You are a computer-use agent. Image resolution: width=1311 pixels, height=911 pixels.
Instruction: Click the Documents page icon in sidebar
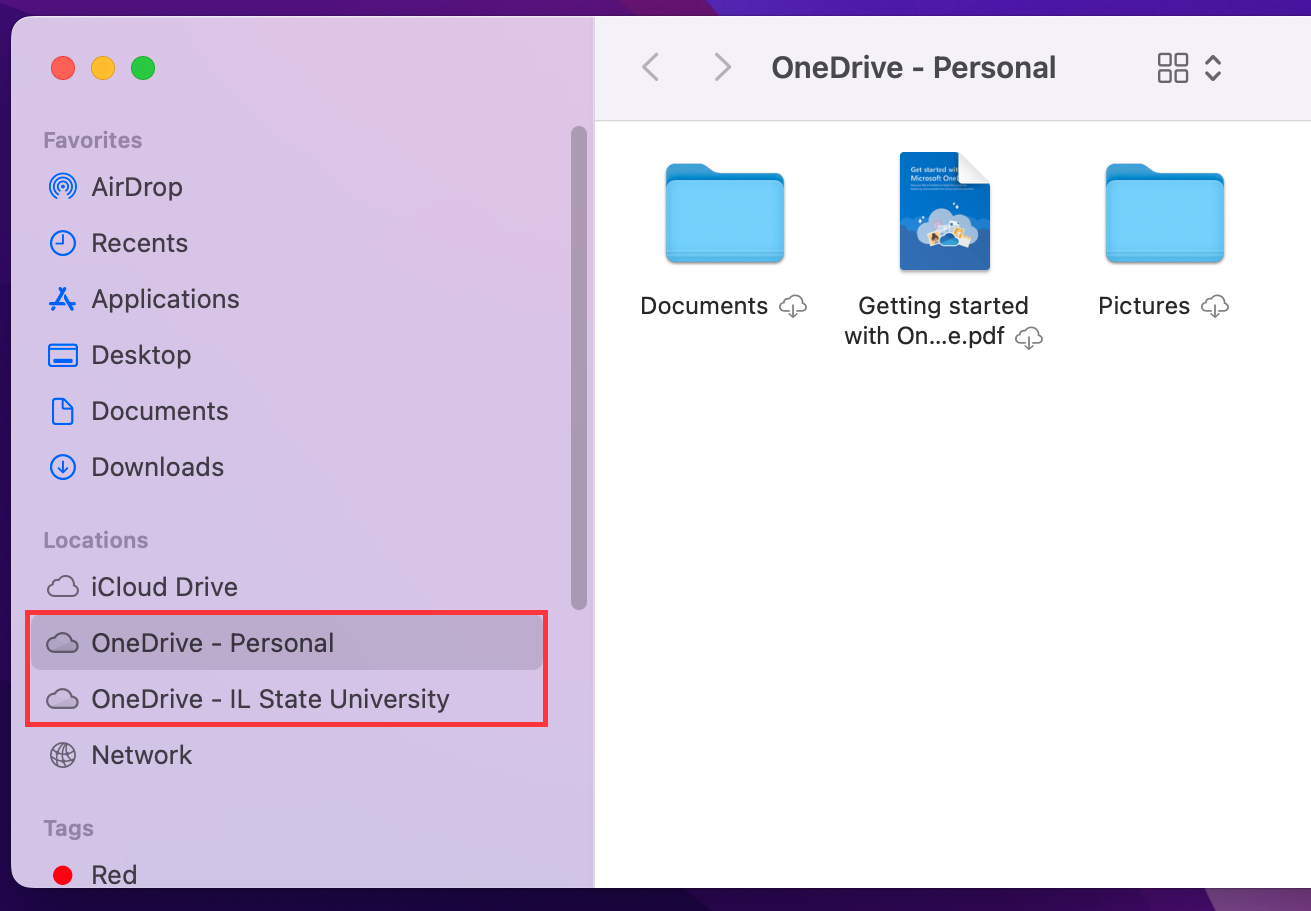tap(62, 411)
